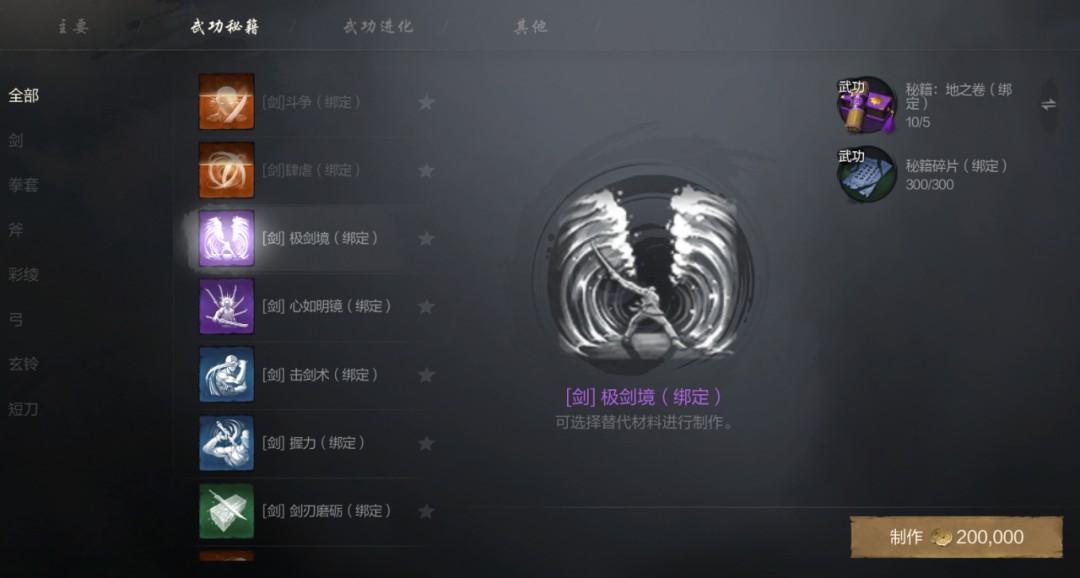Toggle favorite star for 斗争

426,103
